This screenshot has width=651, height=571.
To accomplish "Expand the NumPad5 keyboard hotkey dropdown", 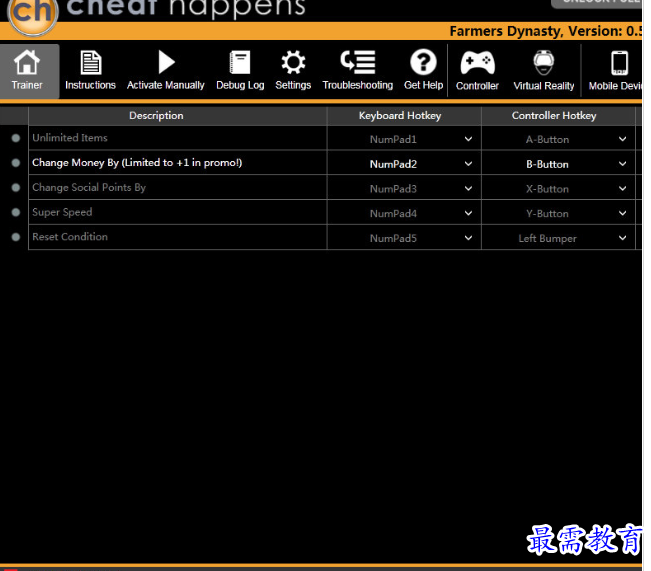I will tap(468, 238).
